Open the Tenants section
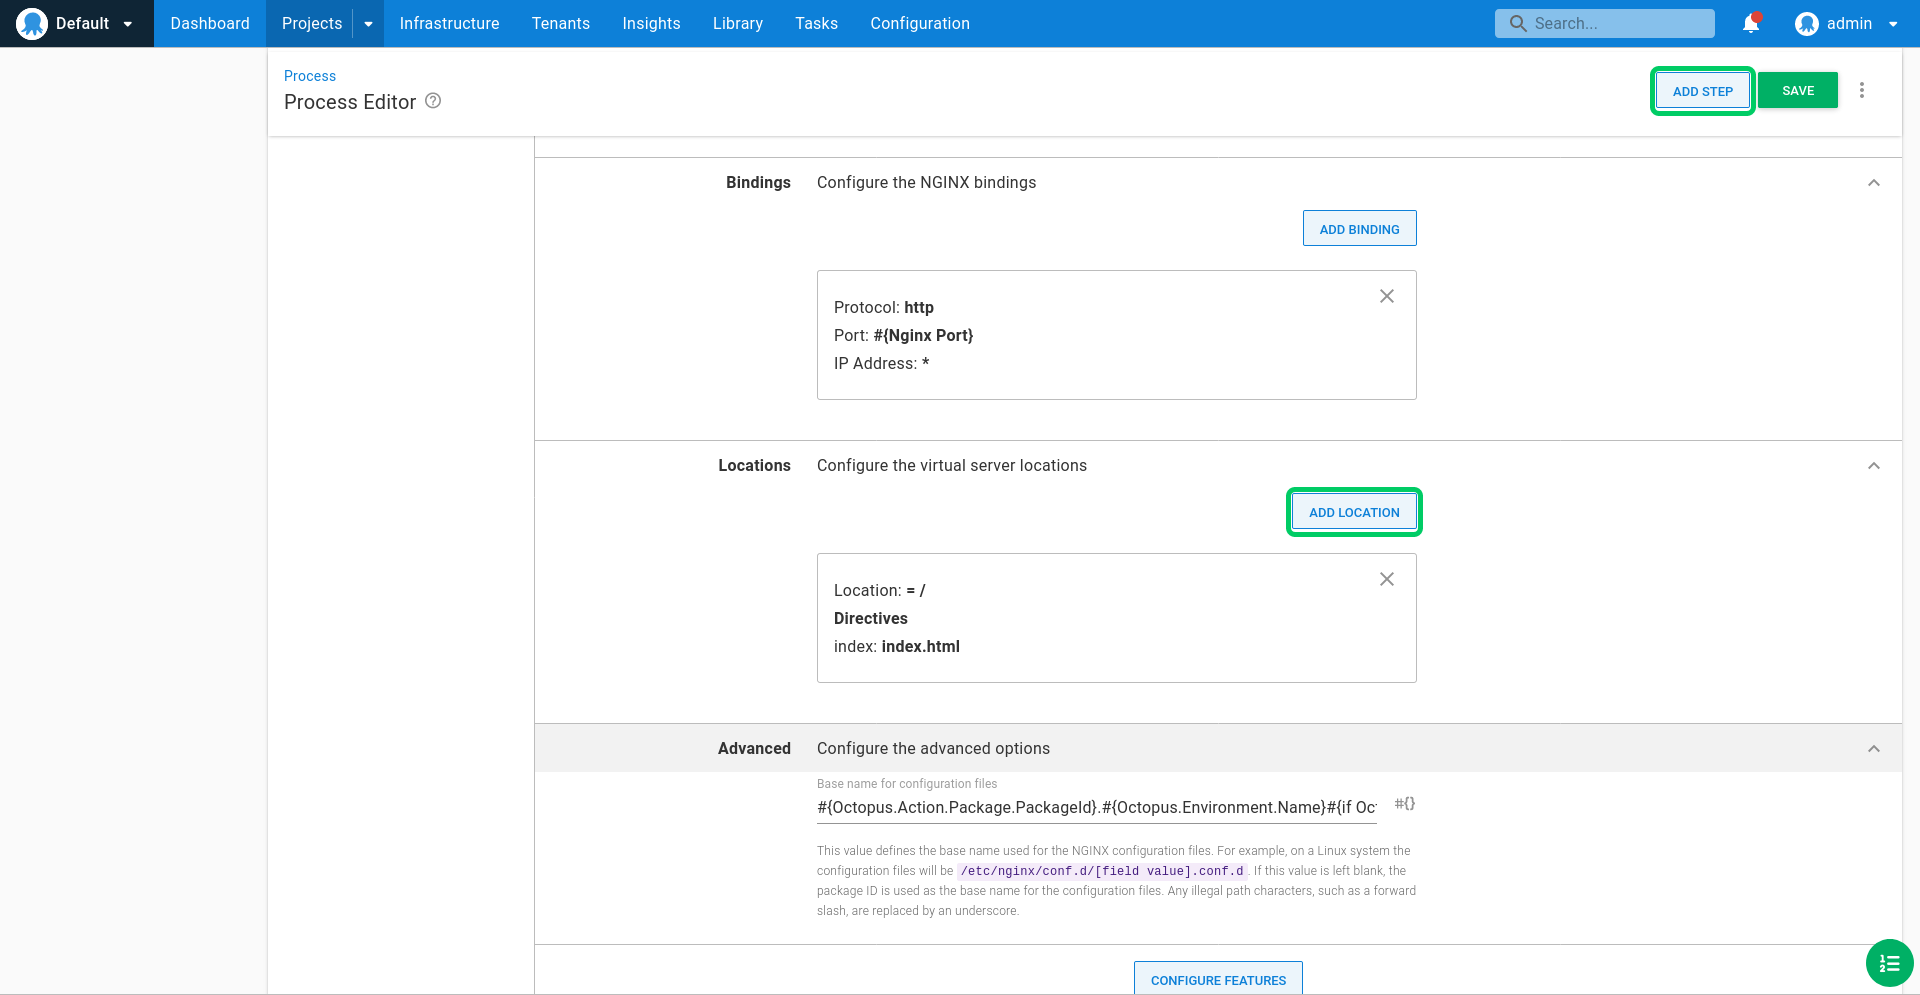1920x995 pixels. click(x=560, y=23)
